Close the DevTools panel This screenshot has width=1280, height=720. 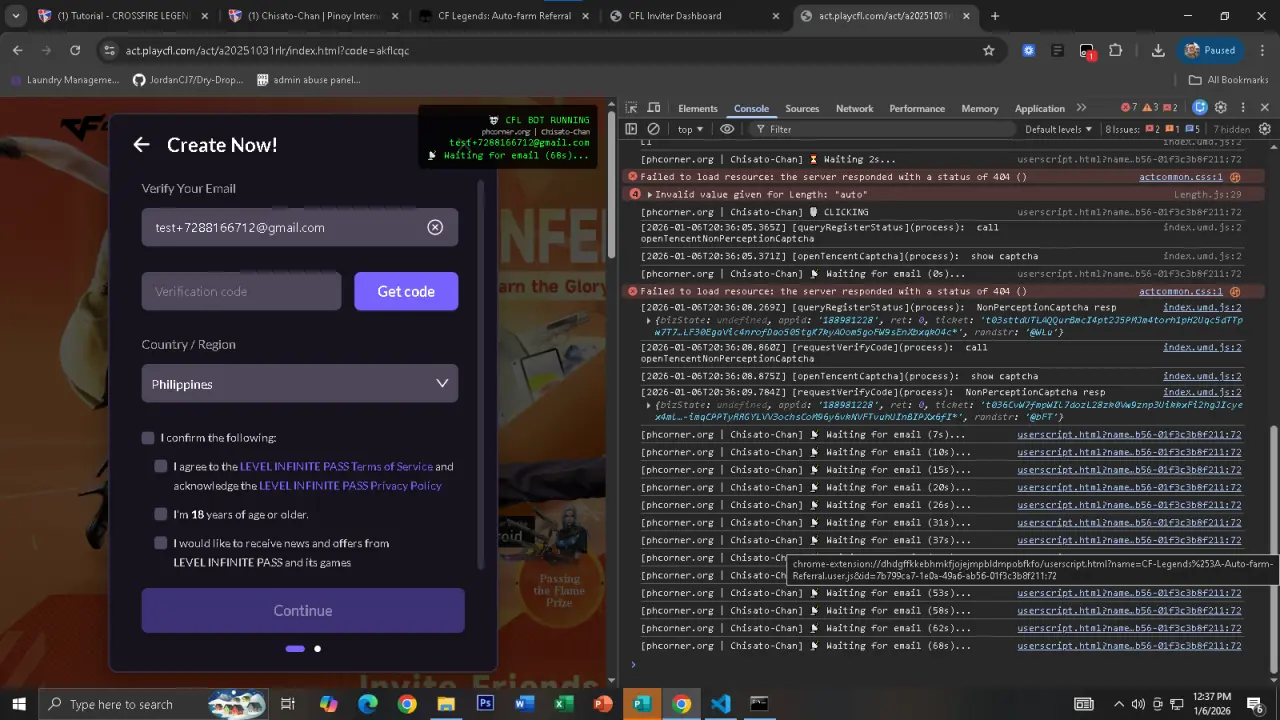[x=1264, y=108]
